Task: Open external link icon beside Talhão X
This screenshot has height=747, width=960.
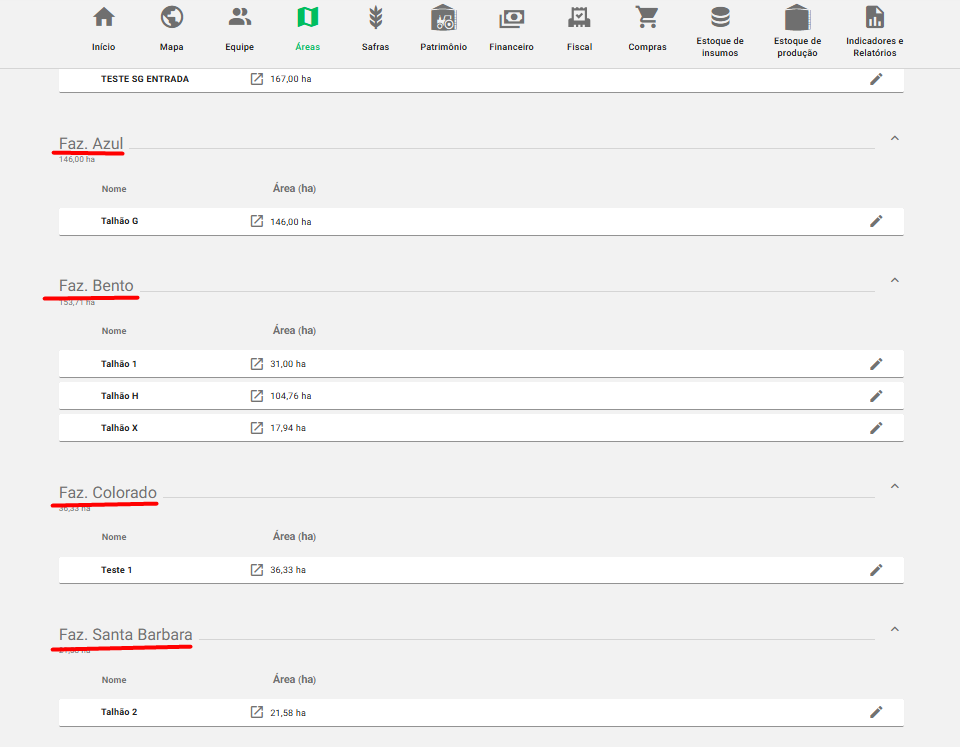Action: tap(257, 428)
